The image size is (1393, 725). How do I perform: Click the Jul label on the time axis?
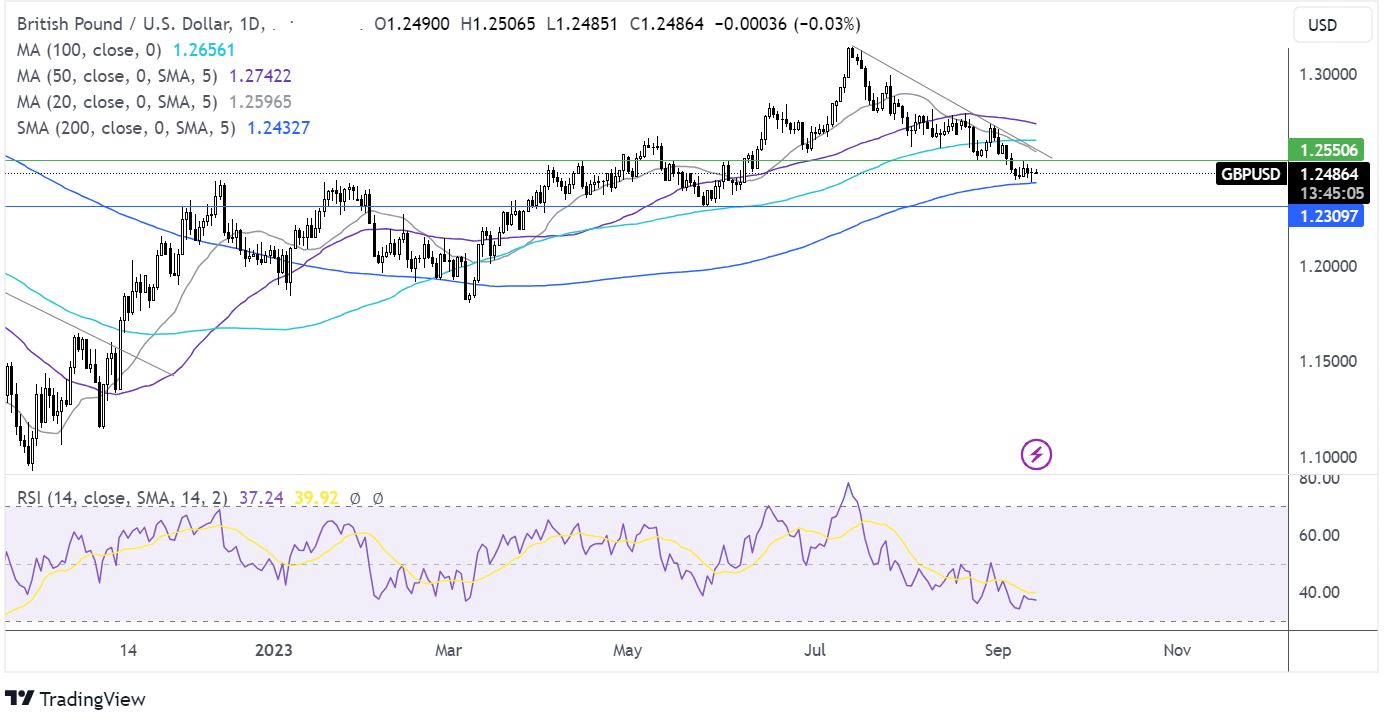click(x=816, y=651)
